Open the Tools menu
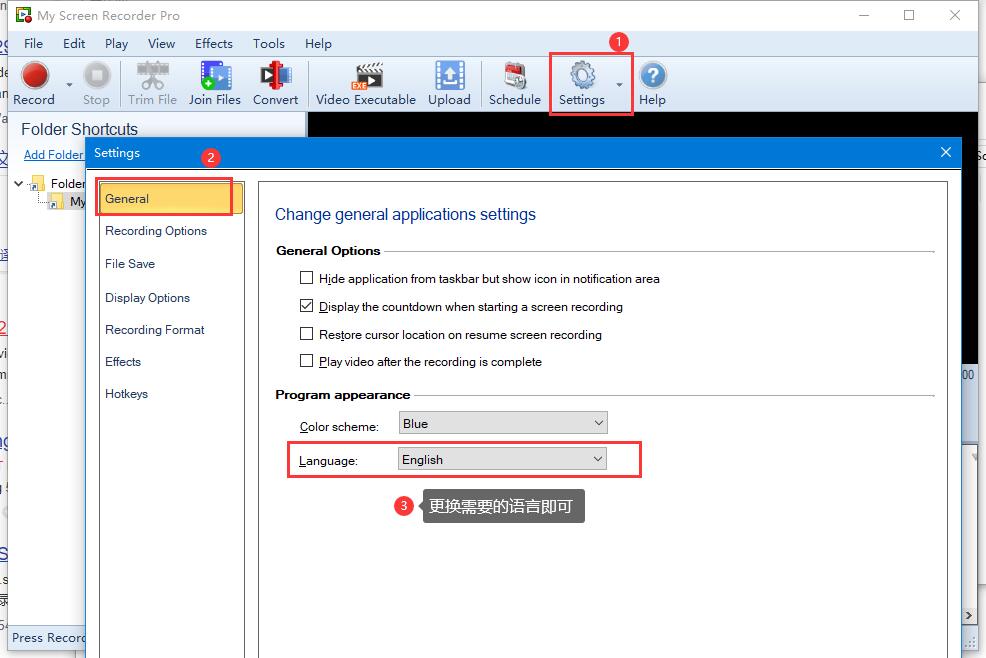Image resolution: width=986 pixels, height=658 pixels. click(x=269, y=43)
